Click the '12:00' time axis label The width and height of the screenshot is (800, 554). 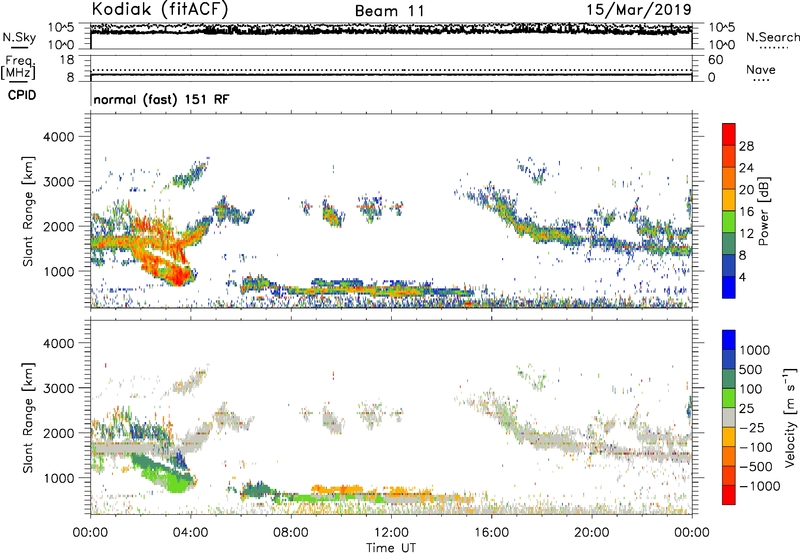[391, 533]
